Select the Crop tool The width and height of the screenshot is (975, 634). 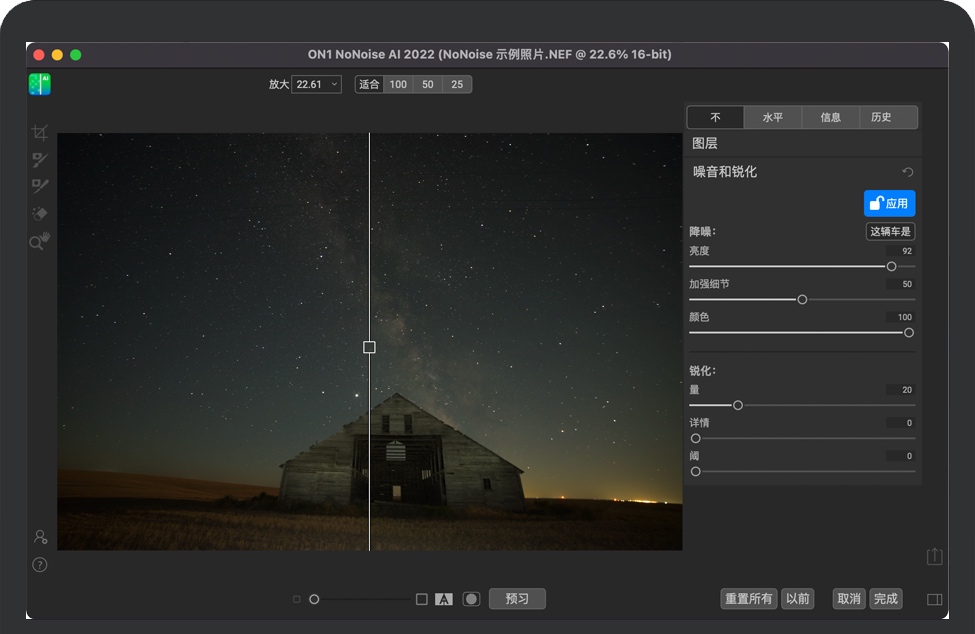click(x=40, y=132)
